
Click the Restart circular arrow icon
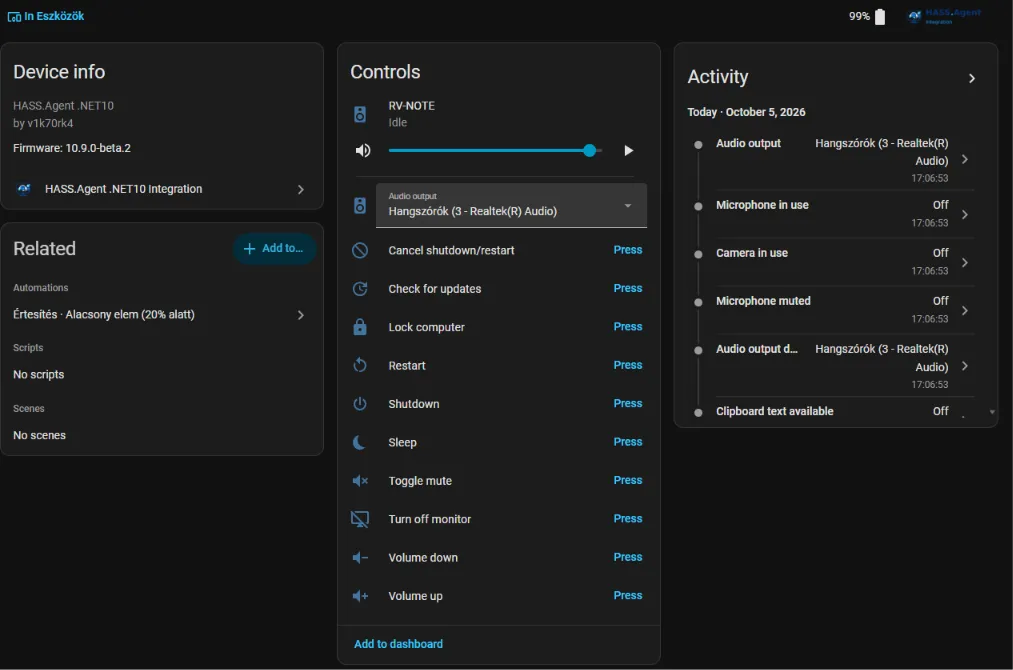coord(360,365)
